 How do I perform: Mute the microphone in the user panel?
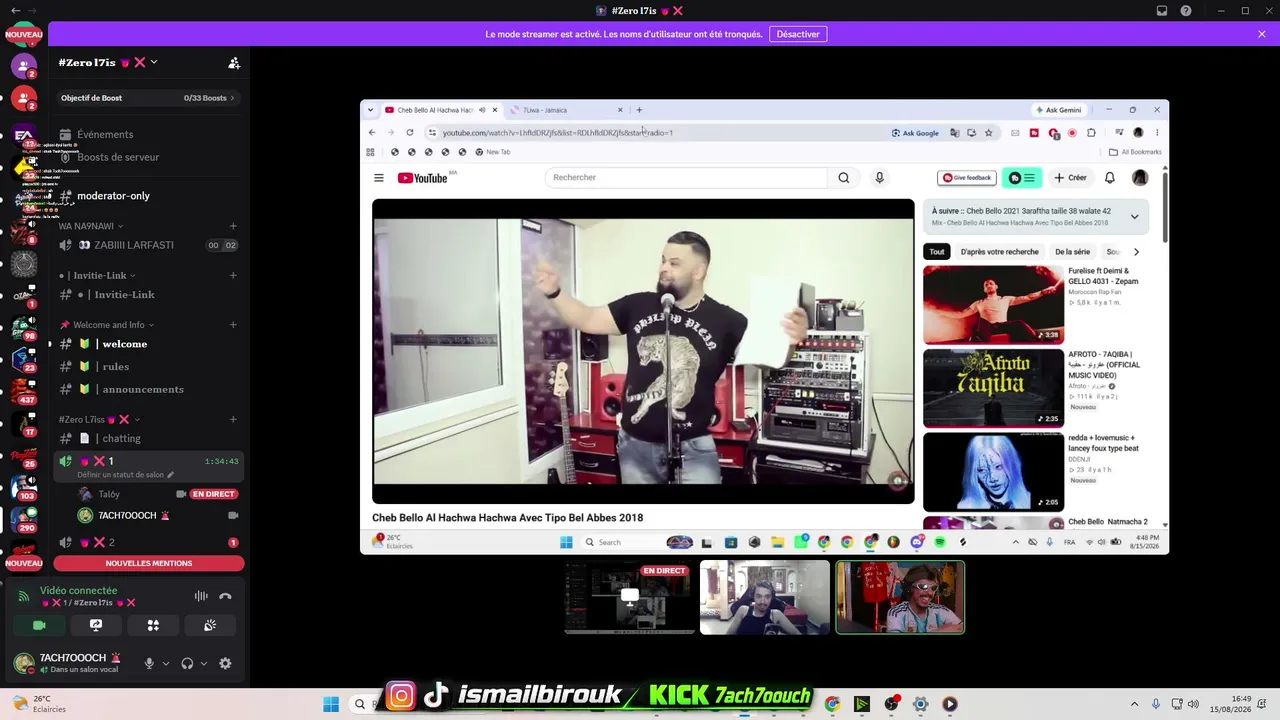[149, 663]
